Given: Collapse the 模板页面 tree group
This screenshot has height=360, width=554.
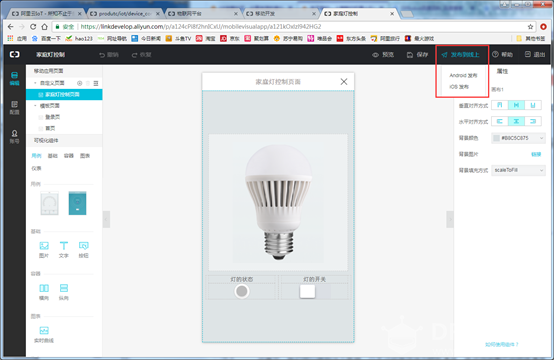Looking at the screenshot, I should click(35, 106).
